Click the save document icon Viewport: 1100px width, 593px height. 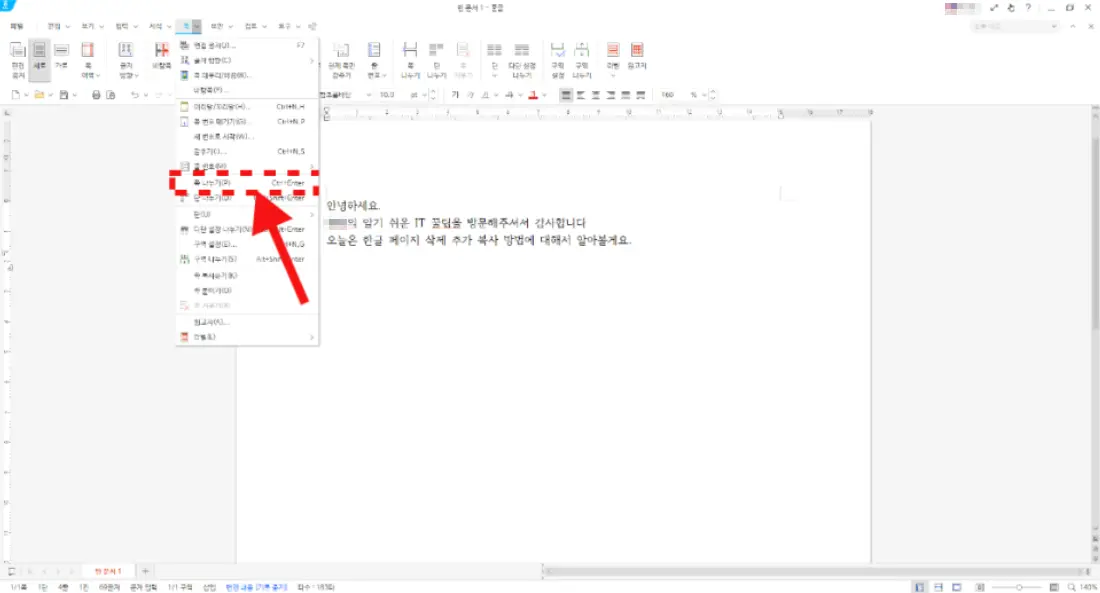tap(63, 95)
